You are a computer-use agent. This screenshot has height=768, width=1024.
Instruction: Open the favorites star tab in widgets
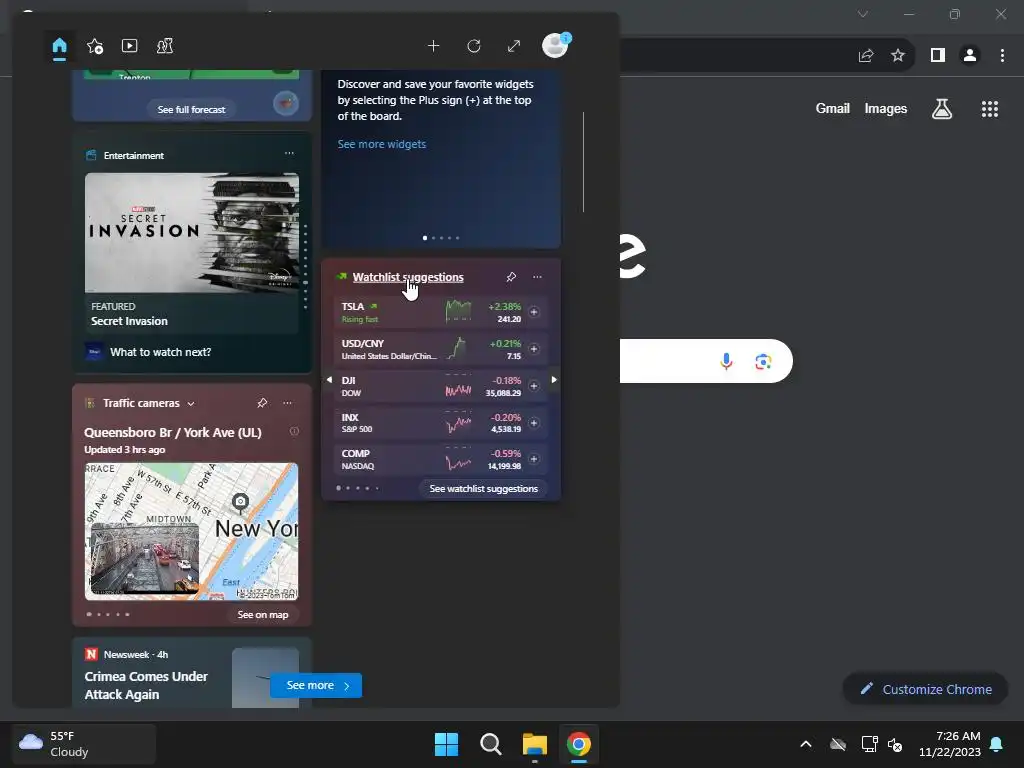(95, 46)
